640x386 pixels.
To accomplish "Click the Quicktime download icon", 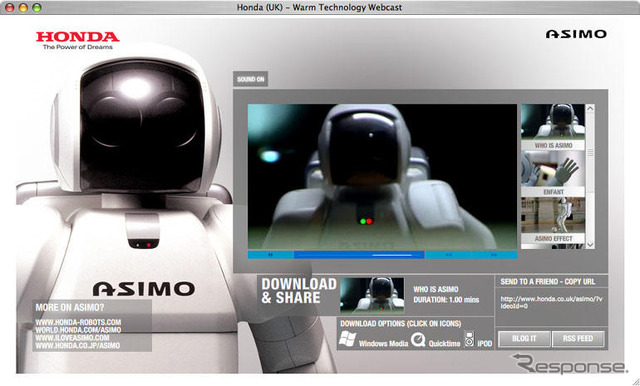I will coord(418,339).
